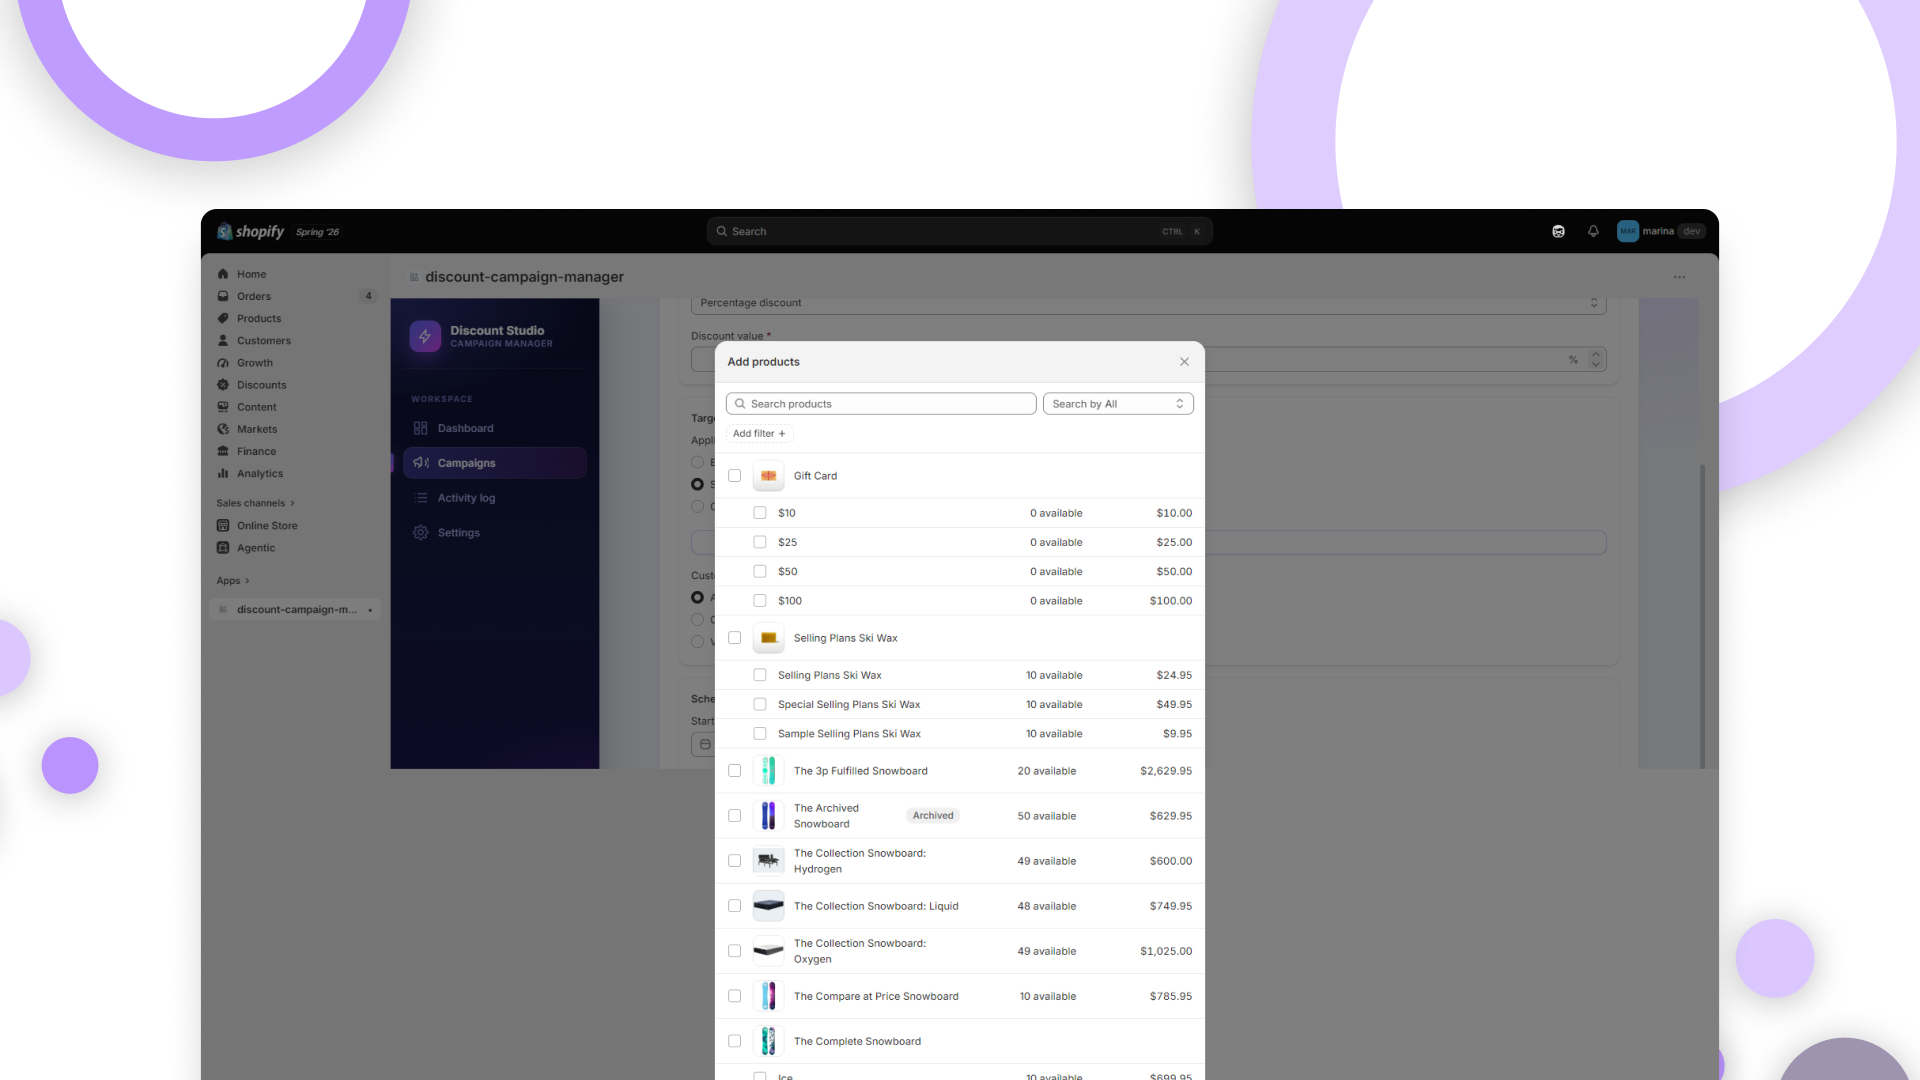This screenshot has width=1920, height=1080.
Task: Open Activity log in Discount Studio menu
Action: [x=495, y=498]
